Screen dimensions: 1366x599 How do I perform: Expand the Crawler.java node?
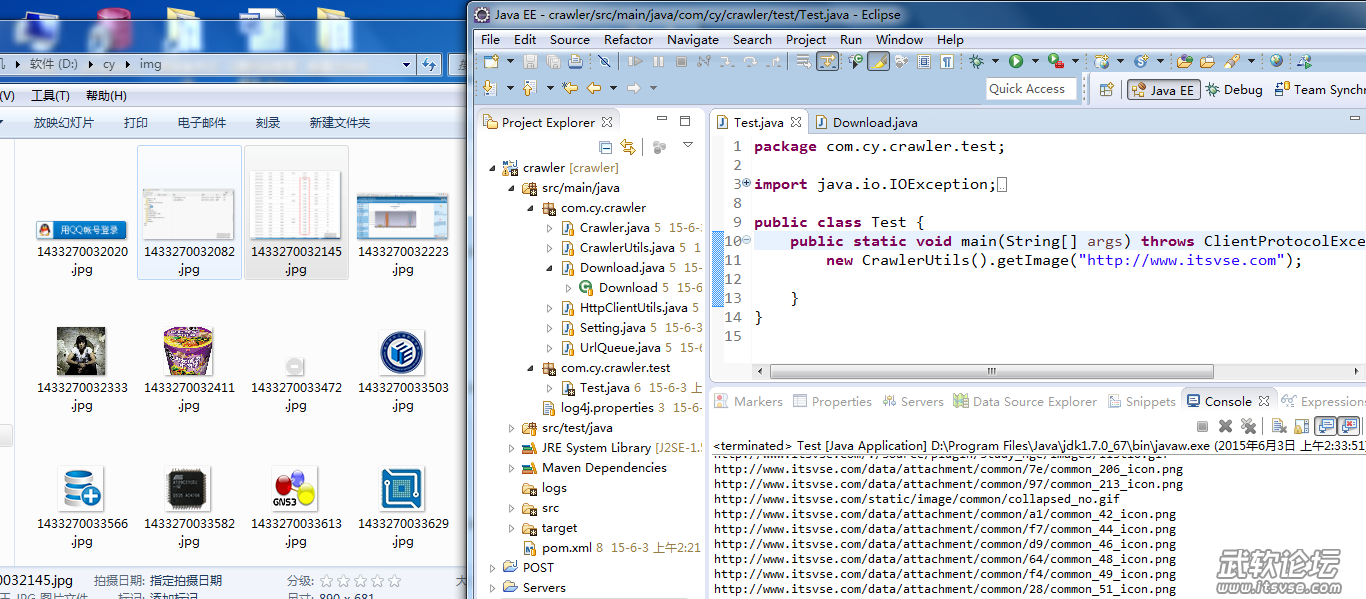point(550,228)
